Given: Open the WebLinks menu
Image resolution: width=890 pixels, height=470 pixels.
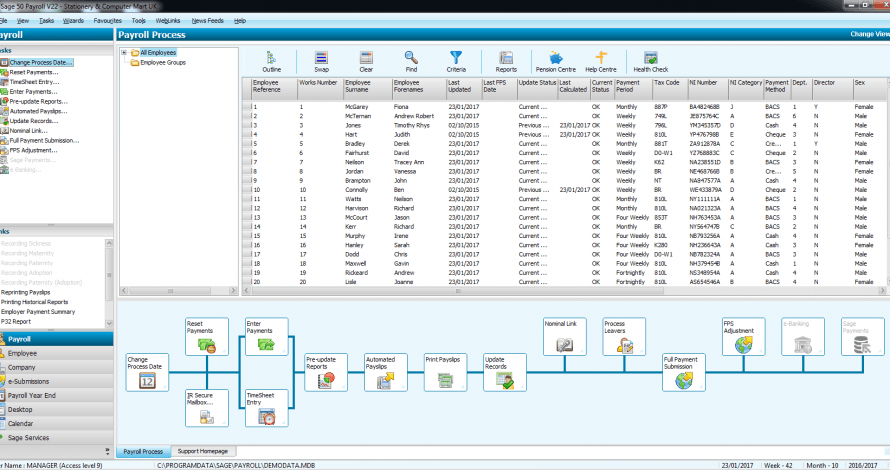Looking at the screenshot, I should pos(167,20).
